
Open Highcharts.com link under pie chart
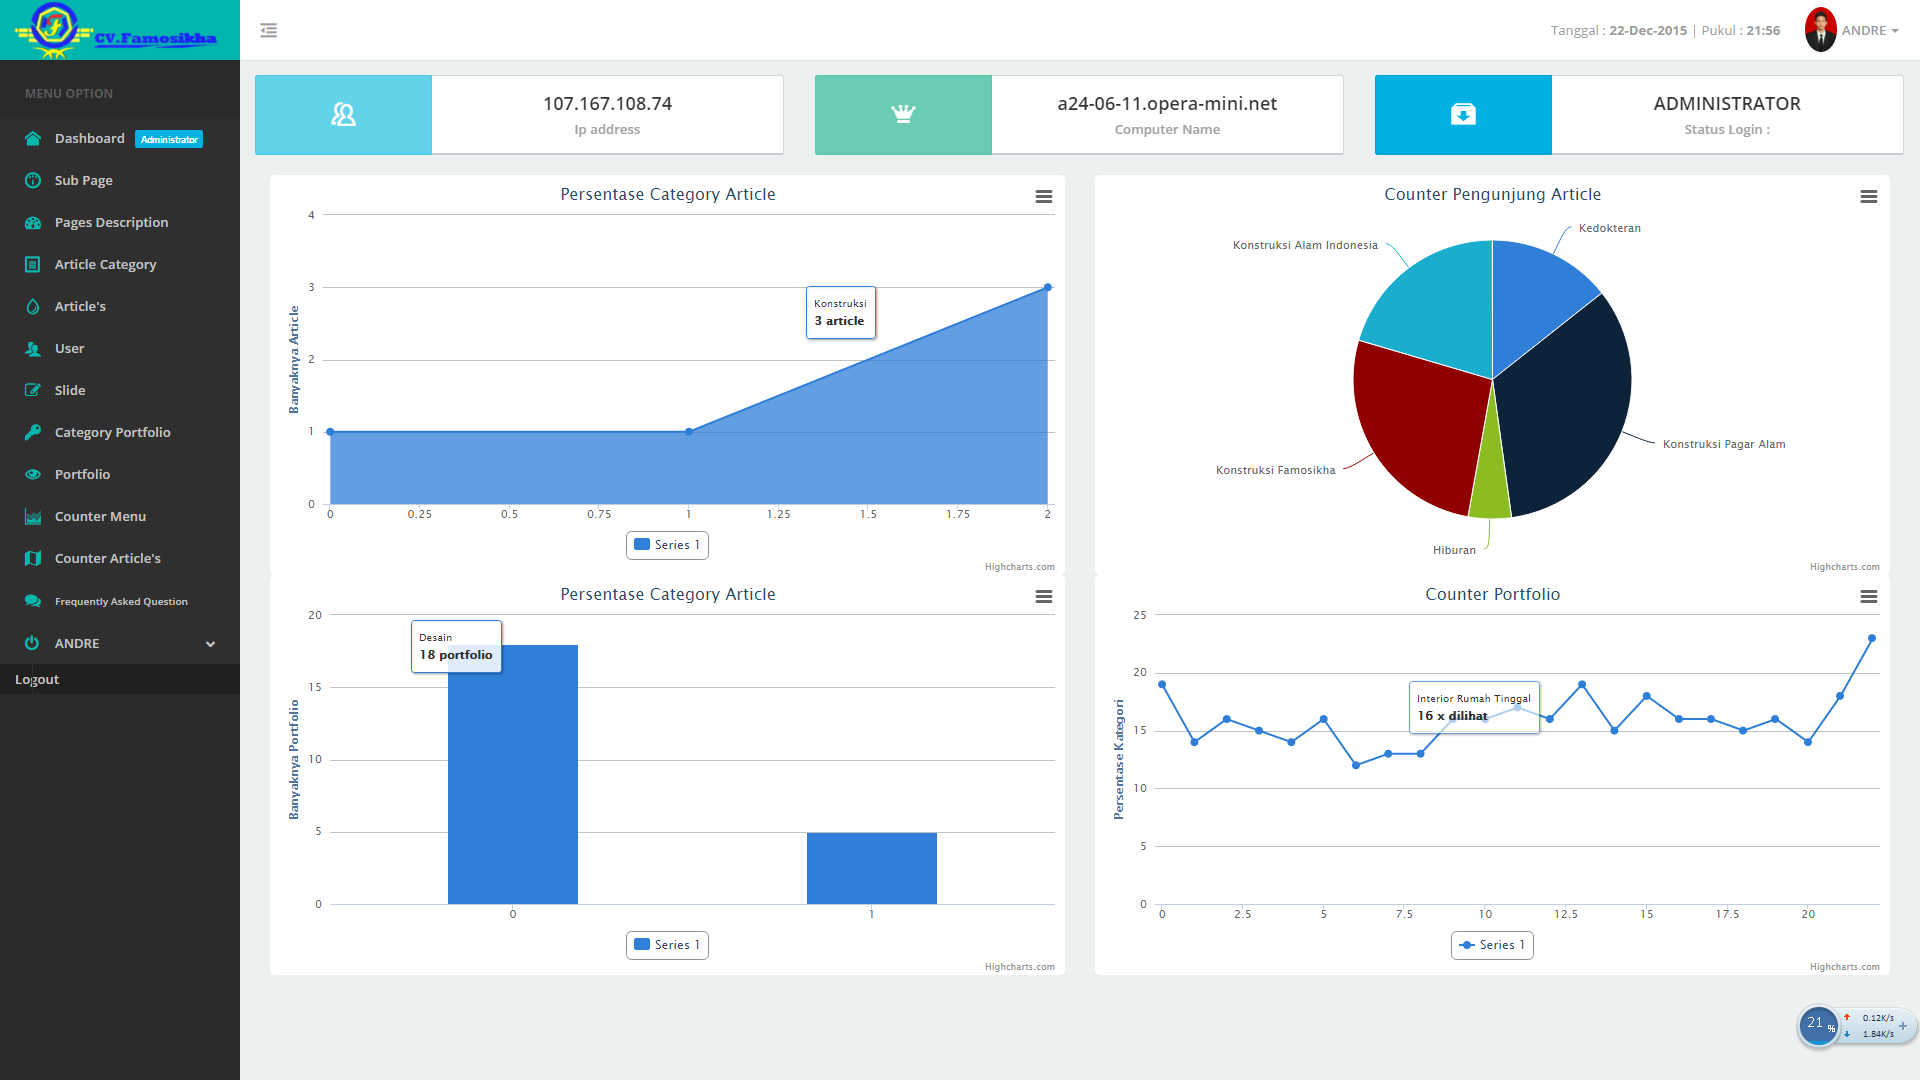1844,567
